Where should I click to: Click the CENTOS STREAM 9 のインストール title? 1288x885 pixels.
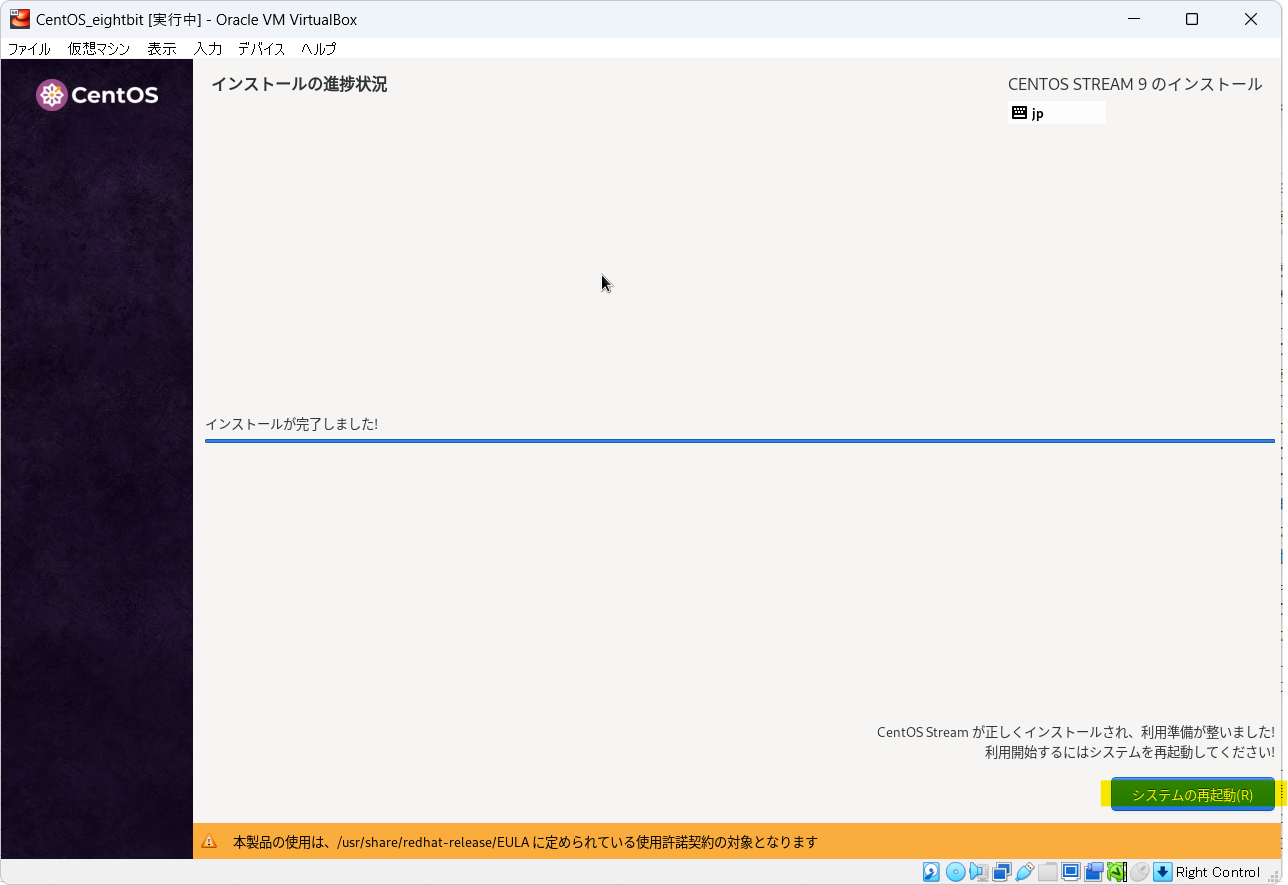(1135, 84)
